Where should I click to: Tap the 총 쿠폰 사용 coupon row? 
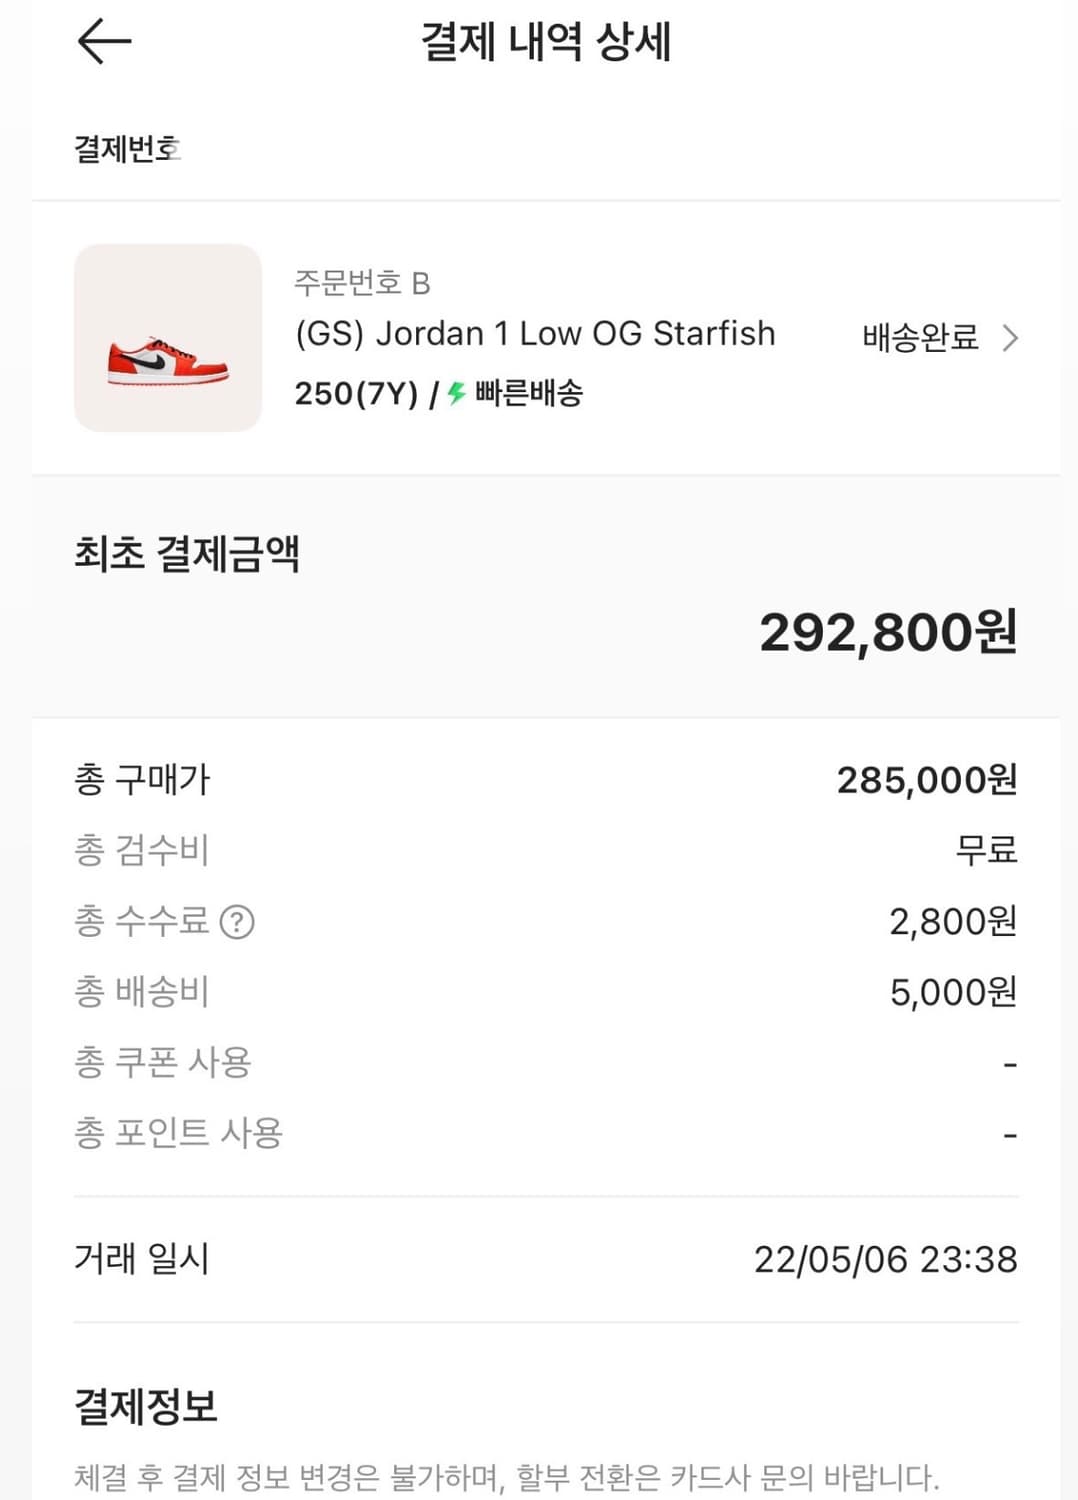pos(163,1063)
